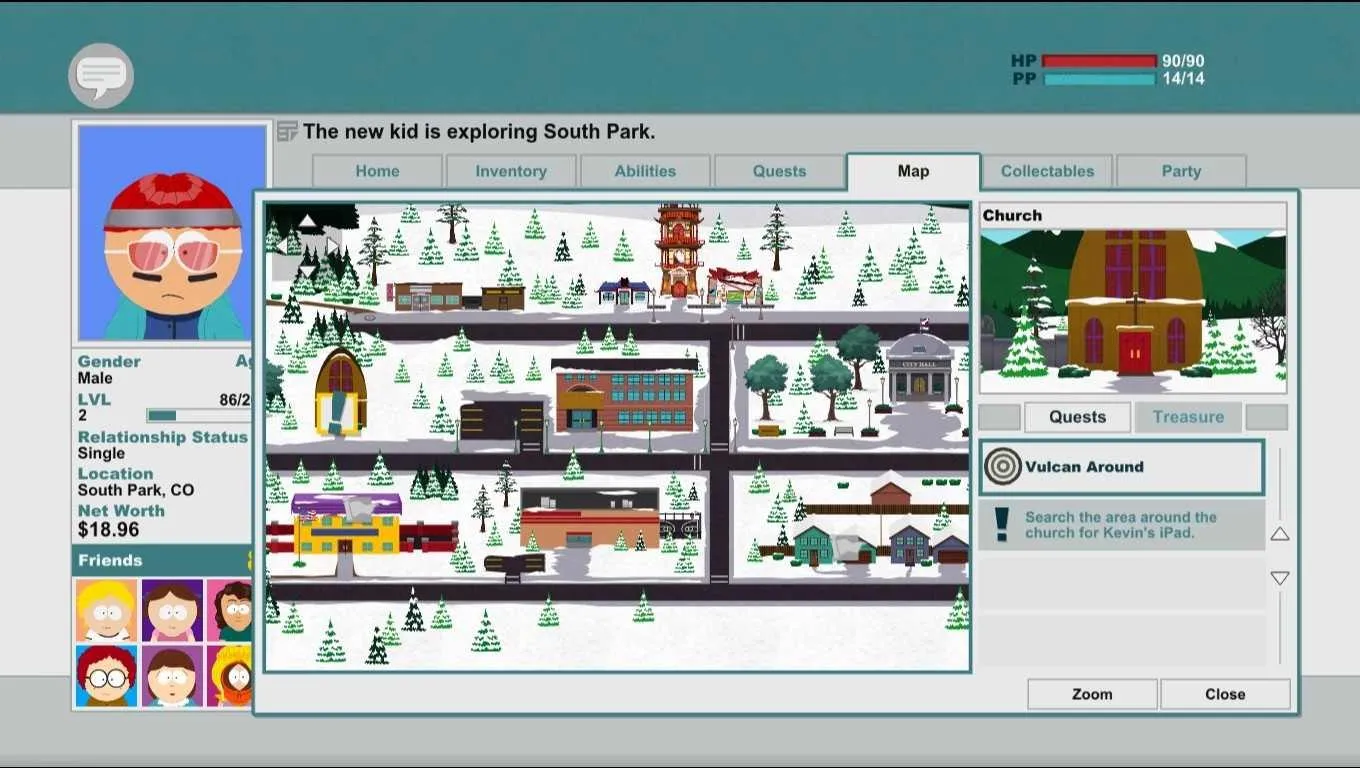Open the Party tab
1360x768 pixels.
coord(1181,171)
